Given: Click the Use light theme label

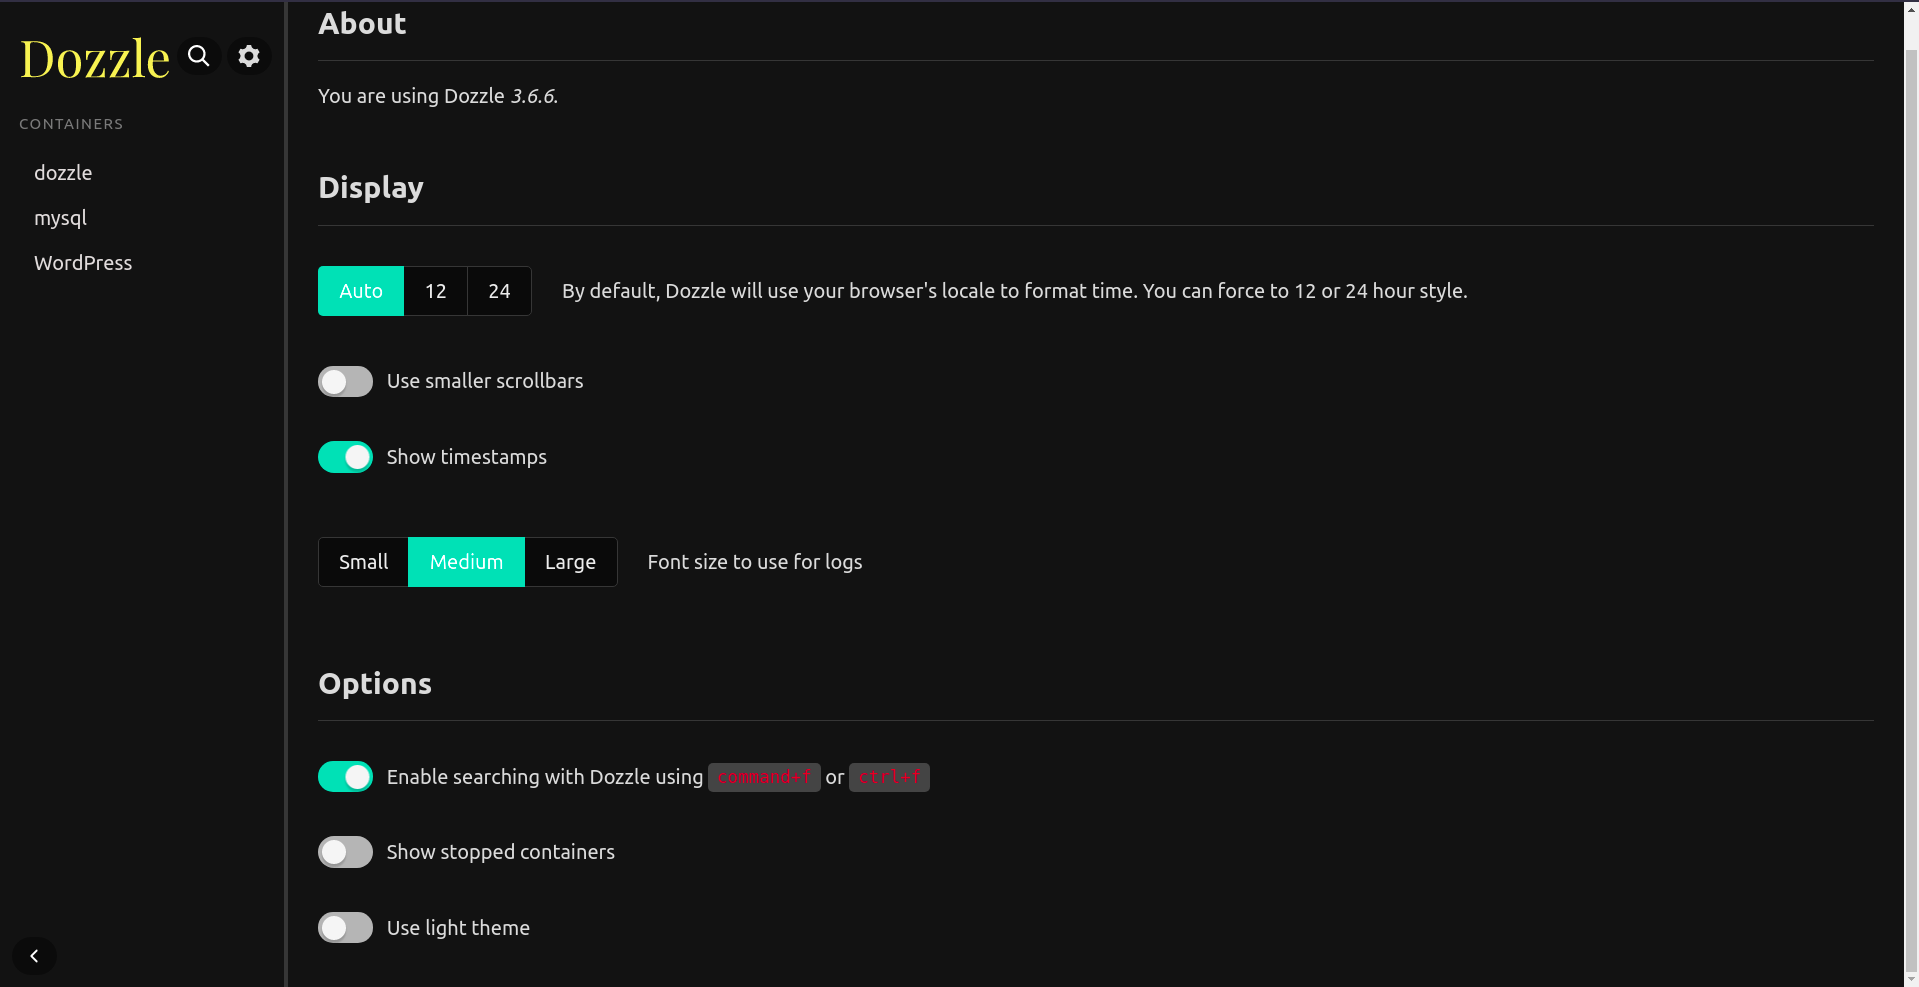Looking at the screenshot, I should click(458, 928).
